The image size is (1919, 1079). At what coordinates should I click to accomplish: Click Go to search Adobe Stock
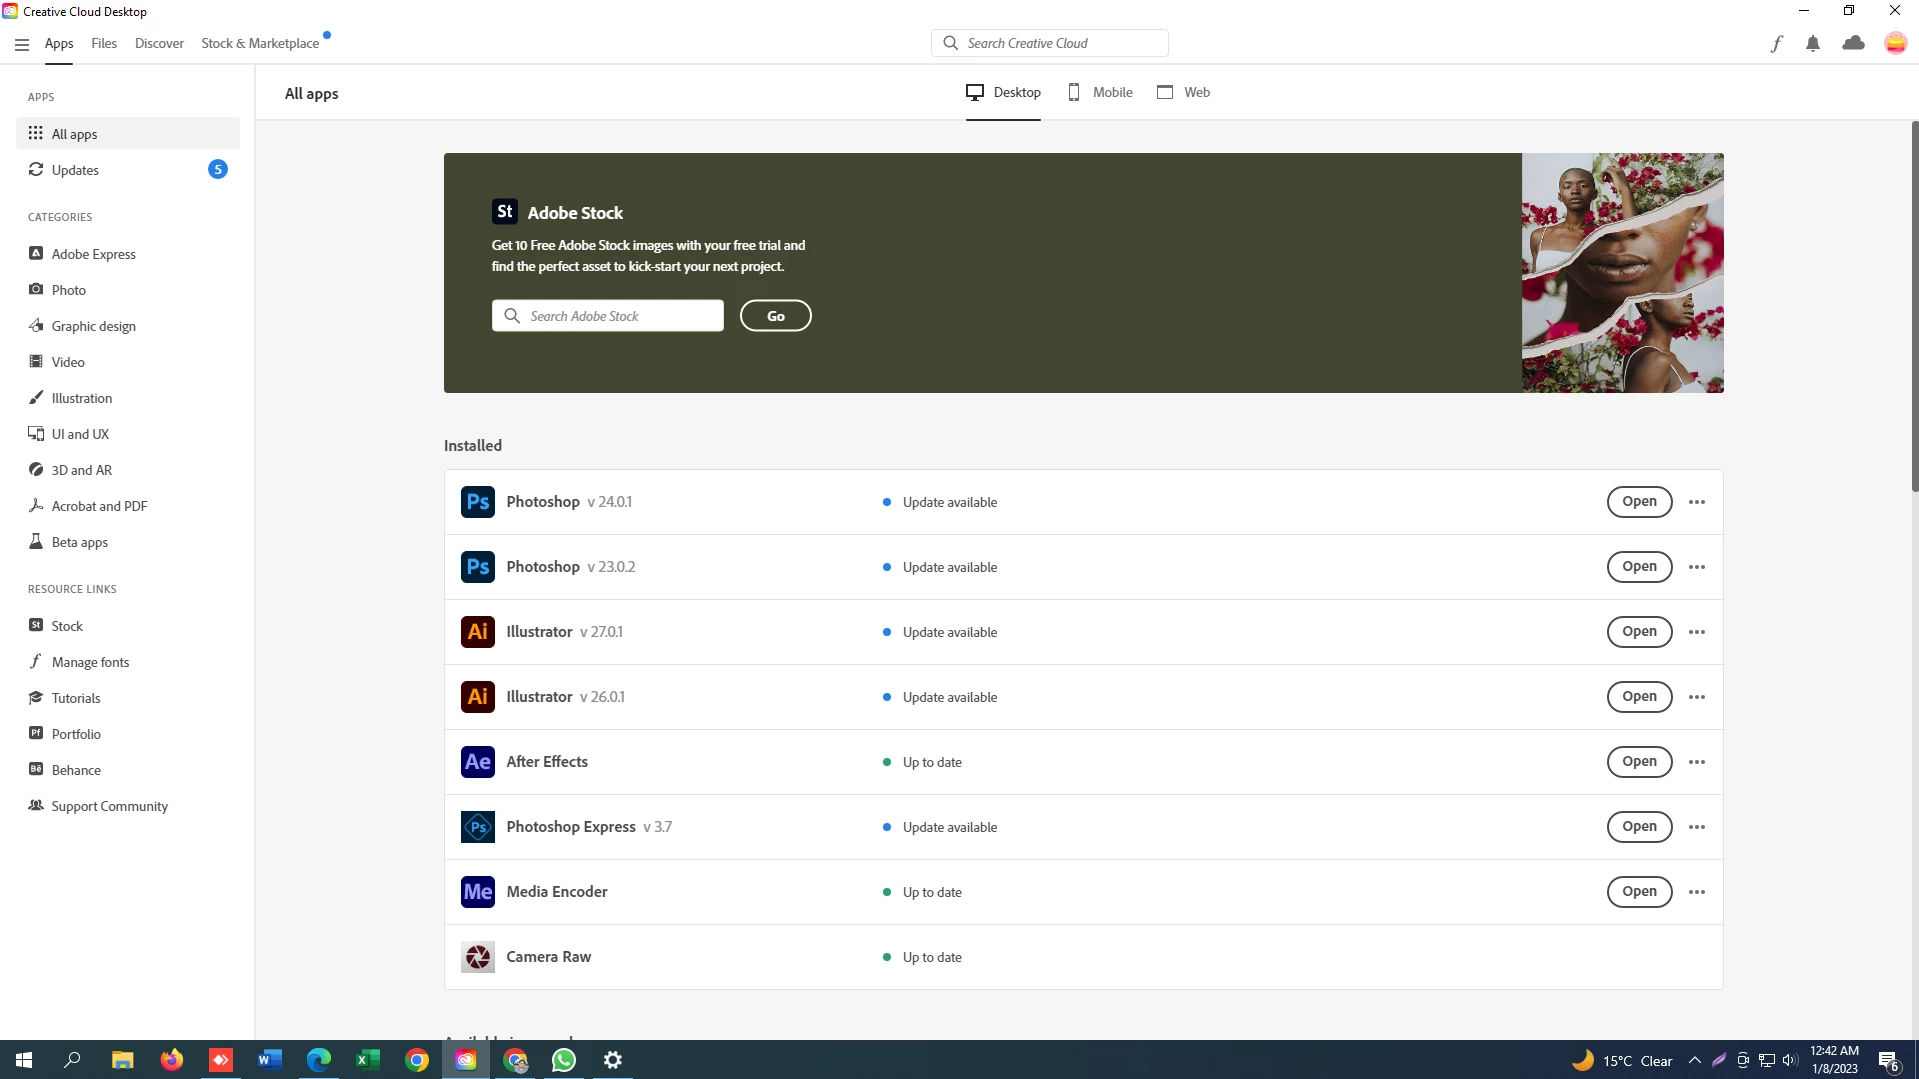click(776, 316)
